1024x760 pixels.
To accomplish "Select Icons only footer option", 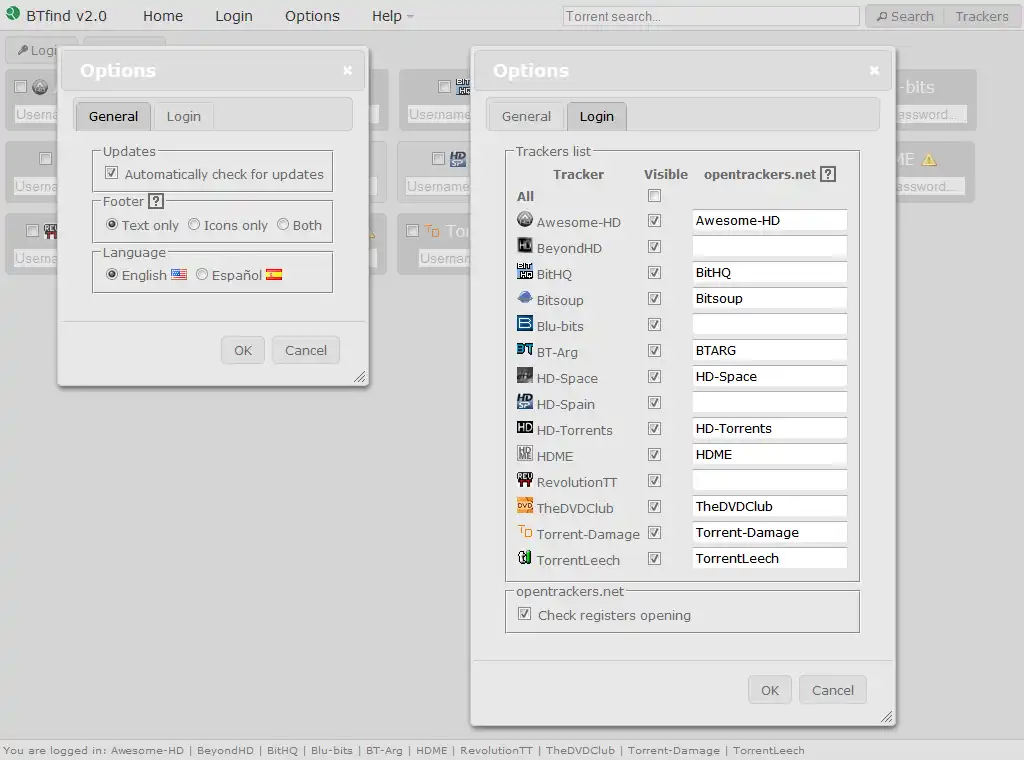I will (194, 224).
